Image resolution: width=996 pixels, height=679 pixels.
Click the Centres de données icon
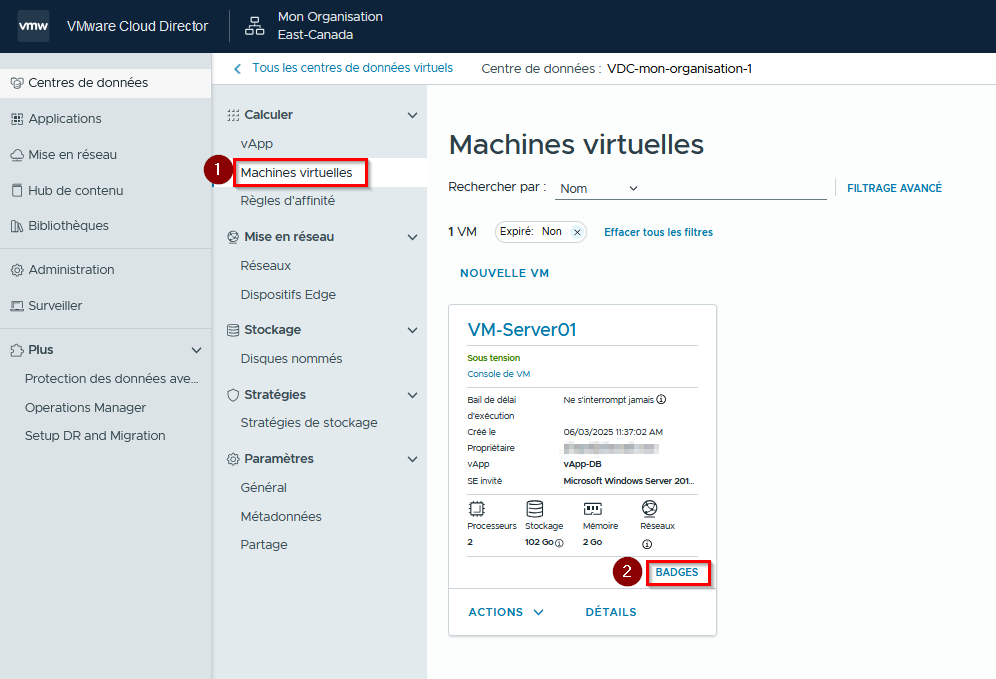coord(17,83)
